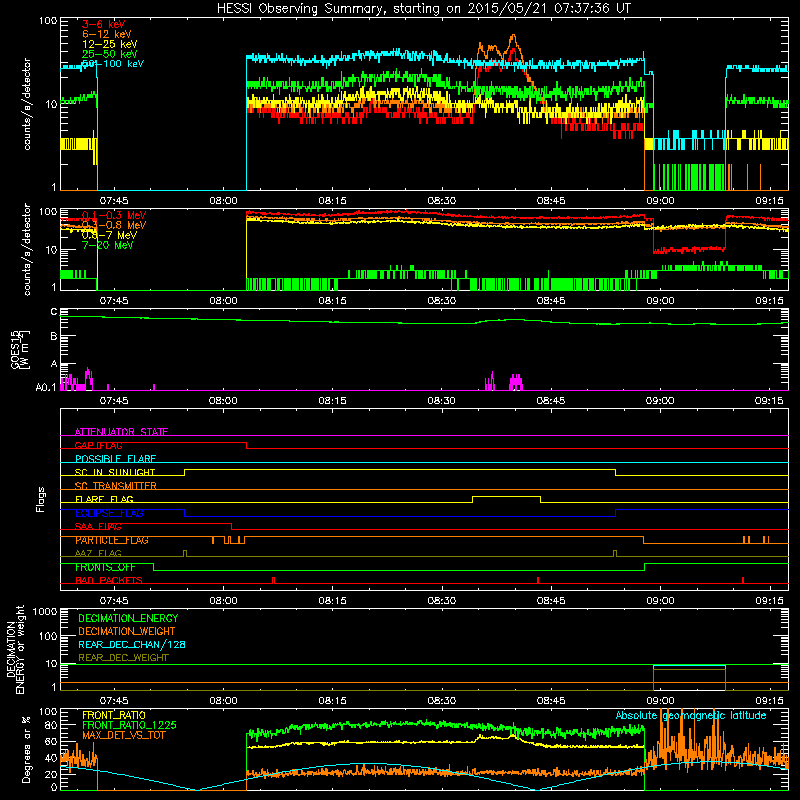Select the BAD_PACKETS flag label
This screenshot has width=800, height=800.
(109, 581)
